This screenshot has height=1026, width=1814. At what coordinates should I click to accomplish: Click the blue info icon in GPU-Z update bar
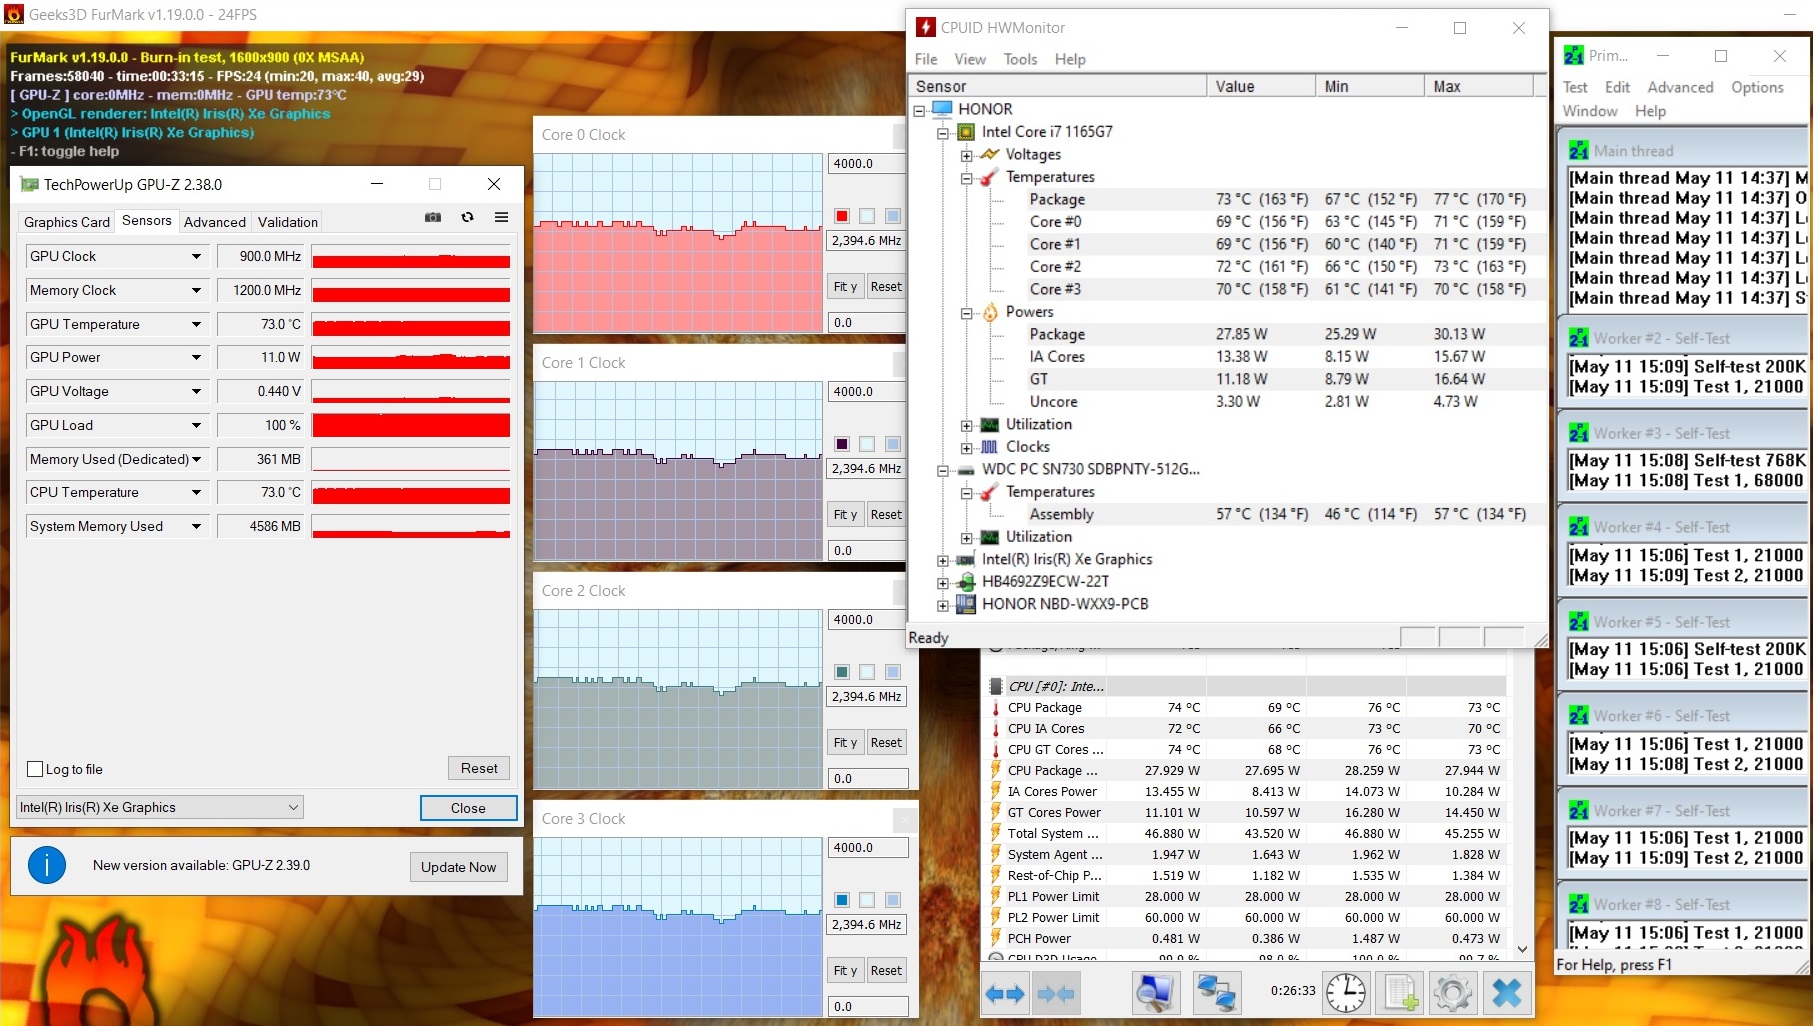coord(47,865)
